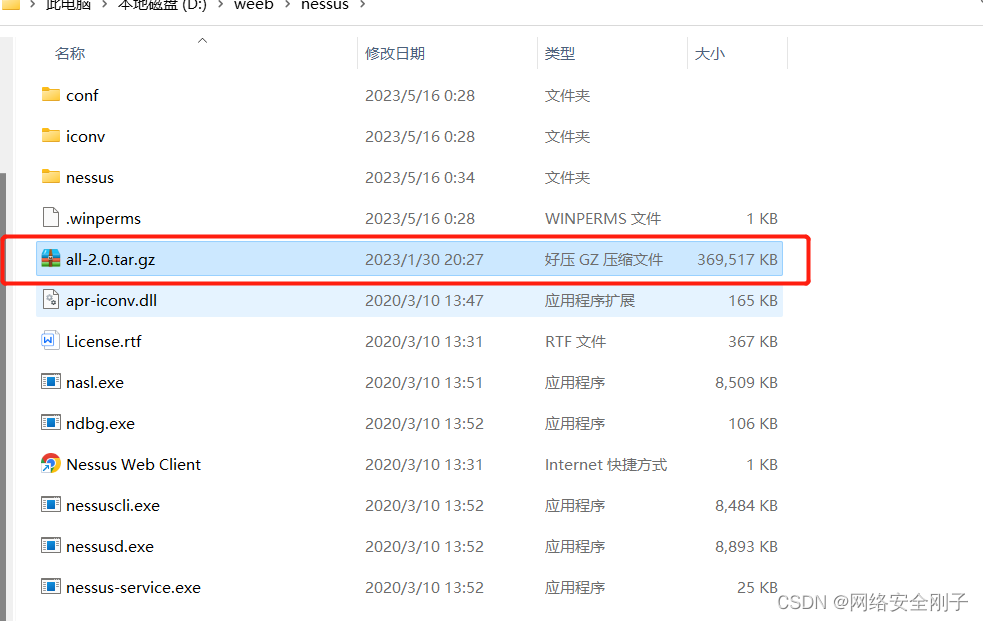Click the nessusd.exe application icon
Screen dimensions: 983x621
pyautogui.click(x=51, y=546)
